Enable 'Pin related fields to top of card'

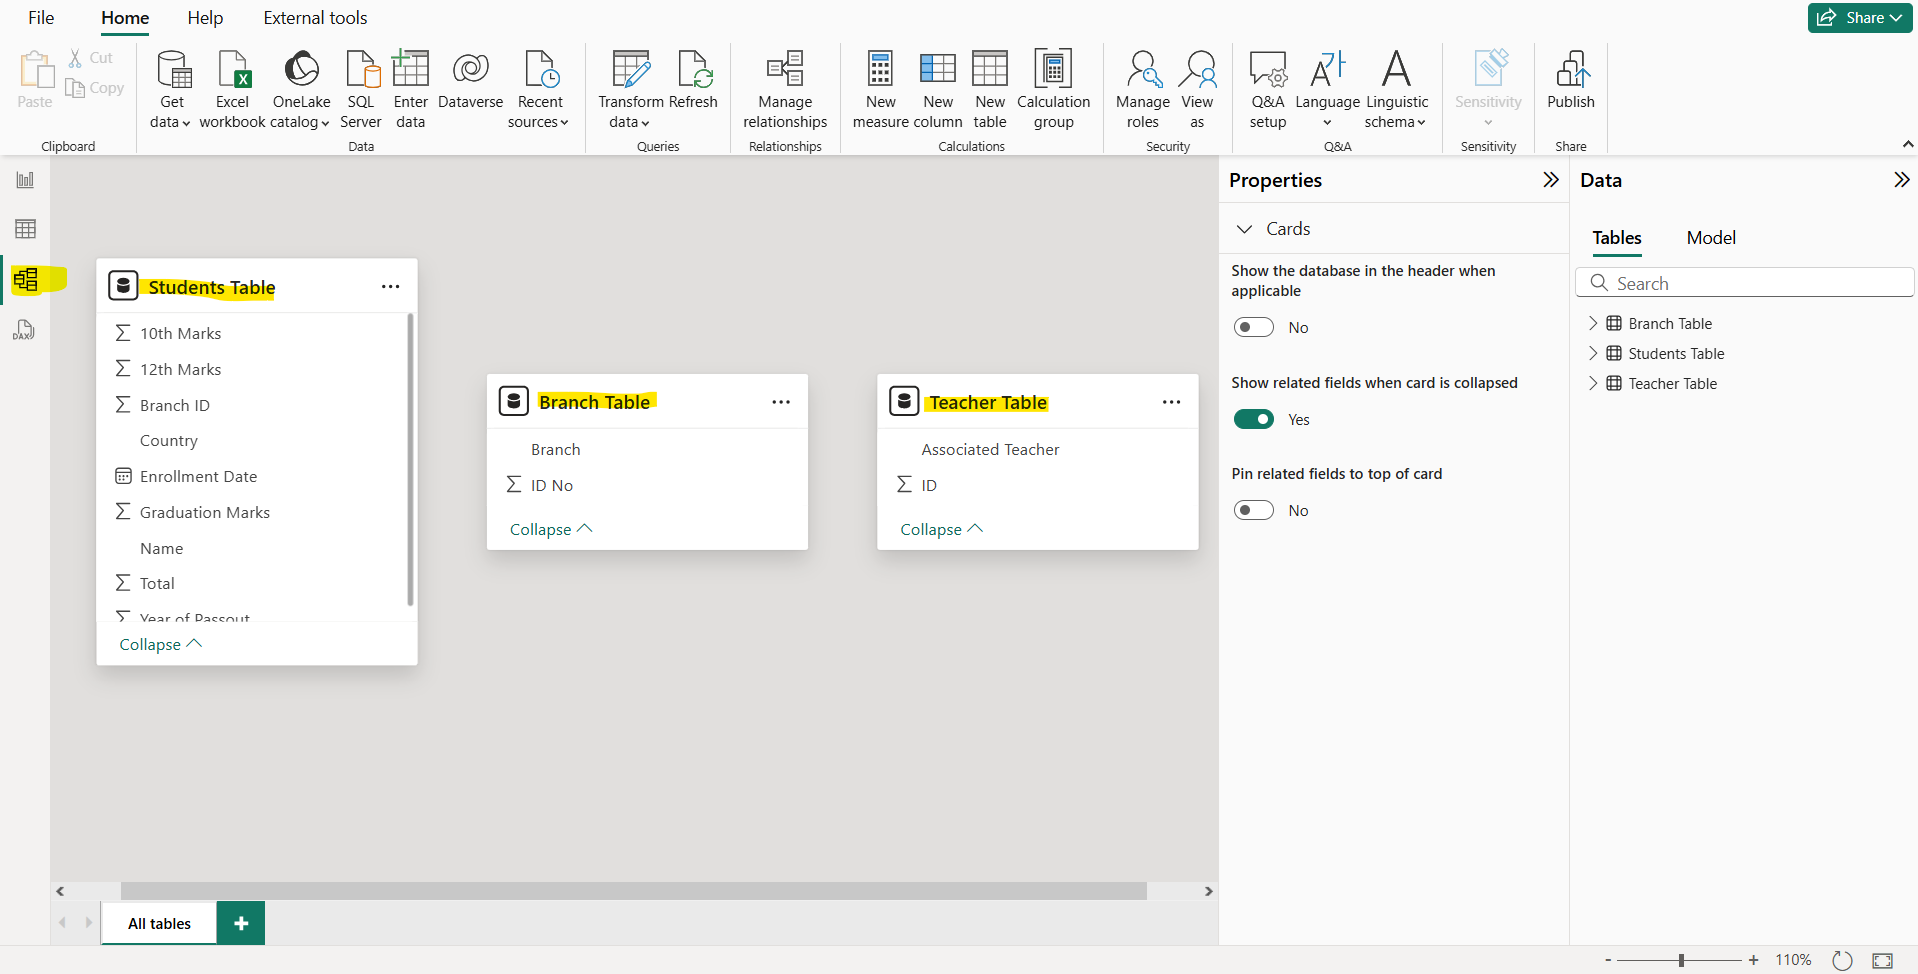1253,510
